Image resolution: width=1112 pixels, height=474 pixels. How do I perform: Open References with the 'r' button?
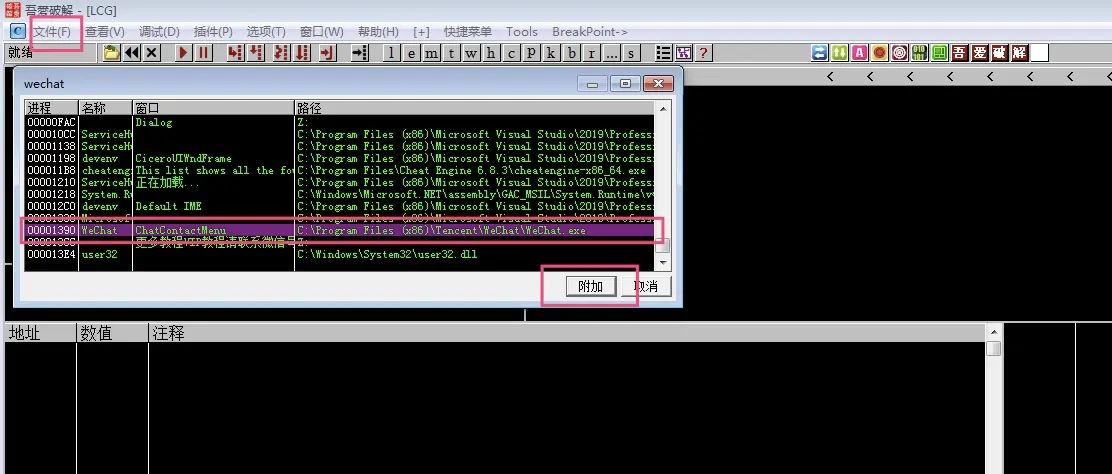click(x=591, y=53)
